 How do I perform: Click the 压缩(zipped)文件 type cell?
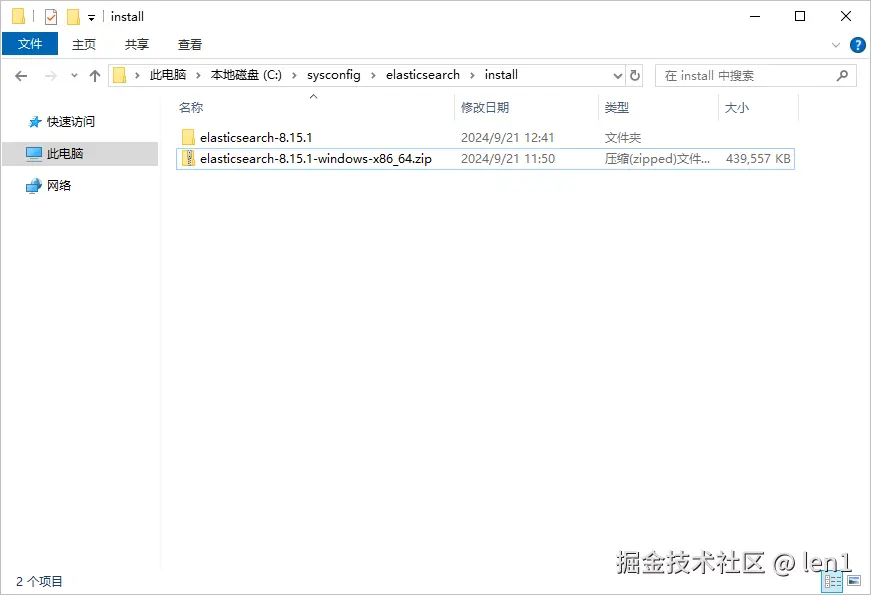click(657, 159)
